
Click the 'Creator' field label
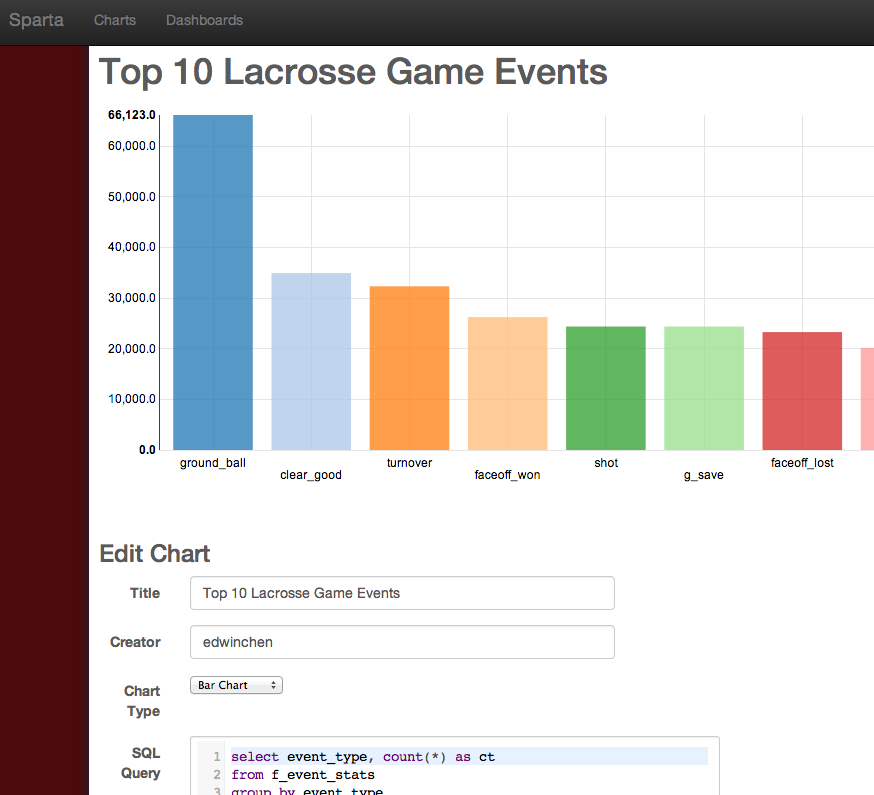coord(135,642)
